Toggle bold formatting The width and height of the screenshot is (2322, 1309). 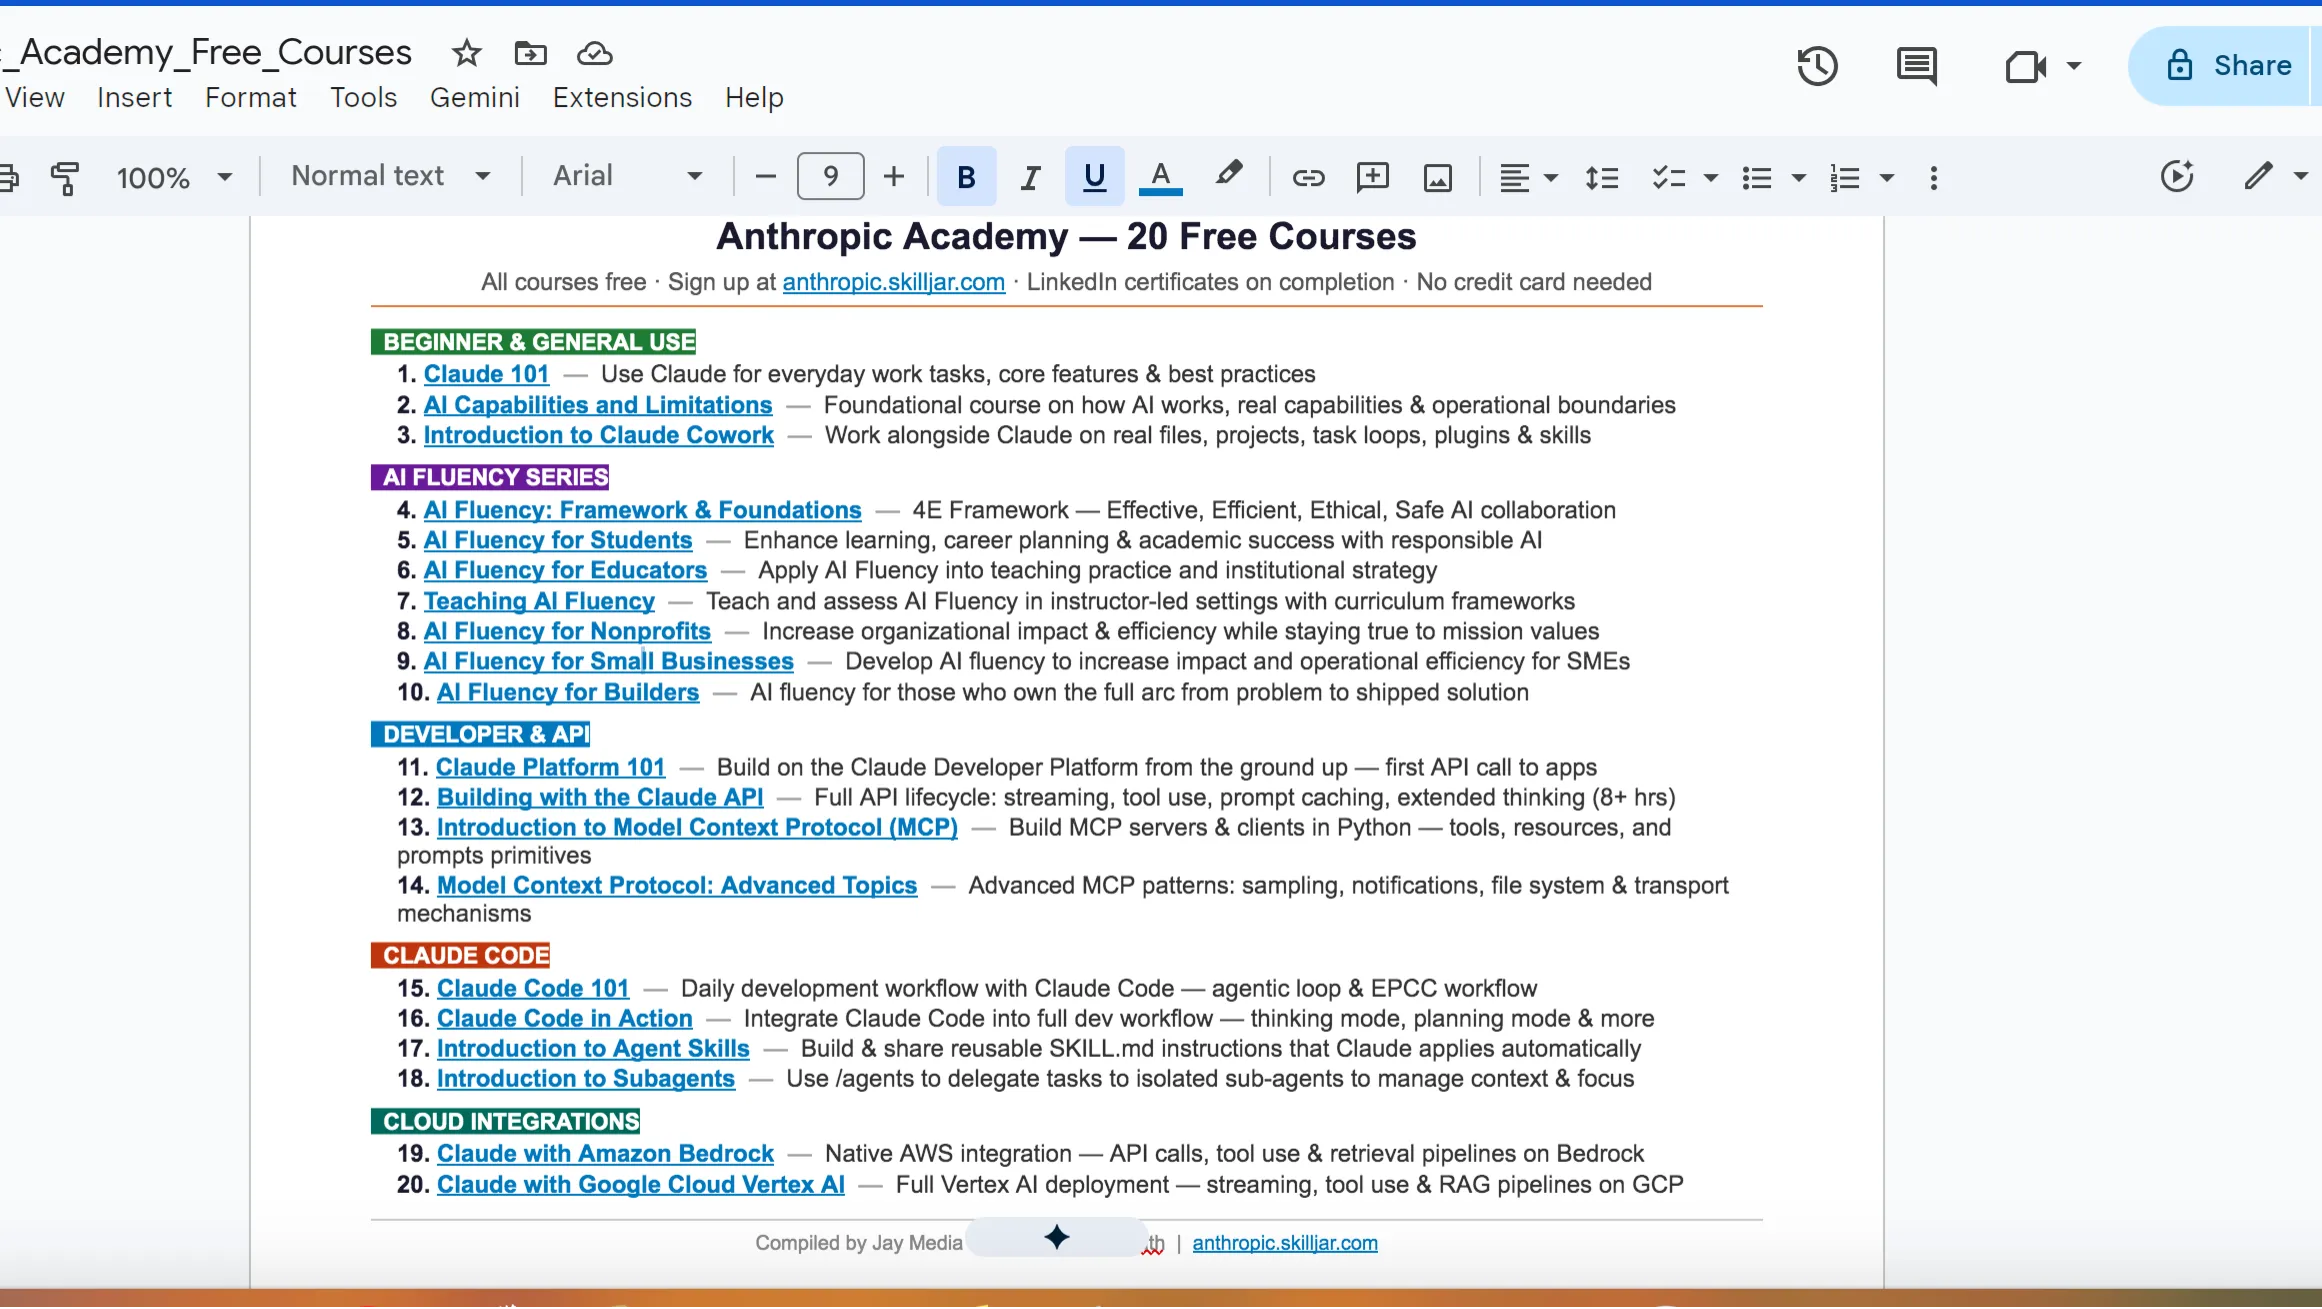pyautogui.click(x=966, y=177)
